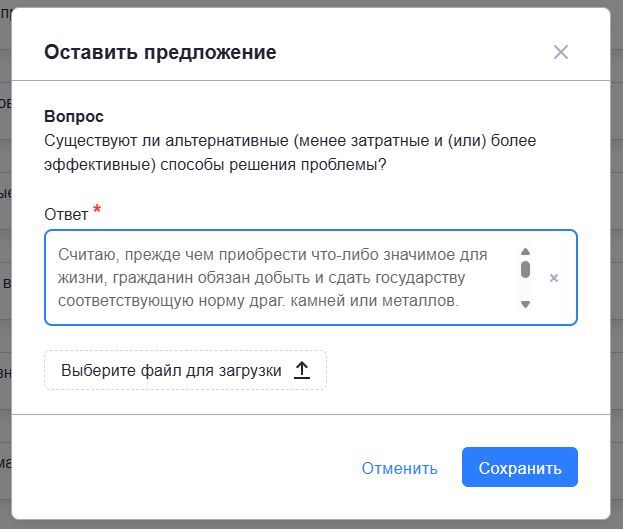Click the 'Отменить' link

click(x=399, y=468)
